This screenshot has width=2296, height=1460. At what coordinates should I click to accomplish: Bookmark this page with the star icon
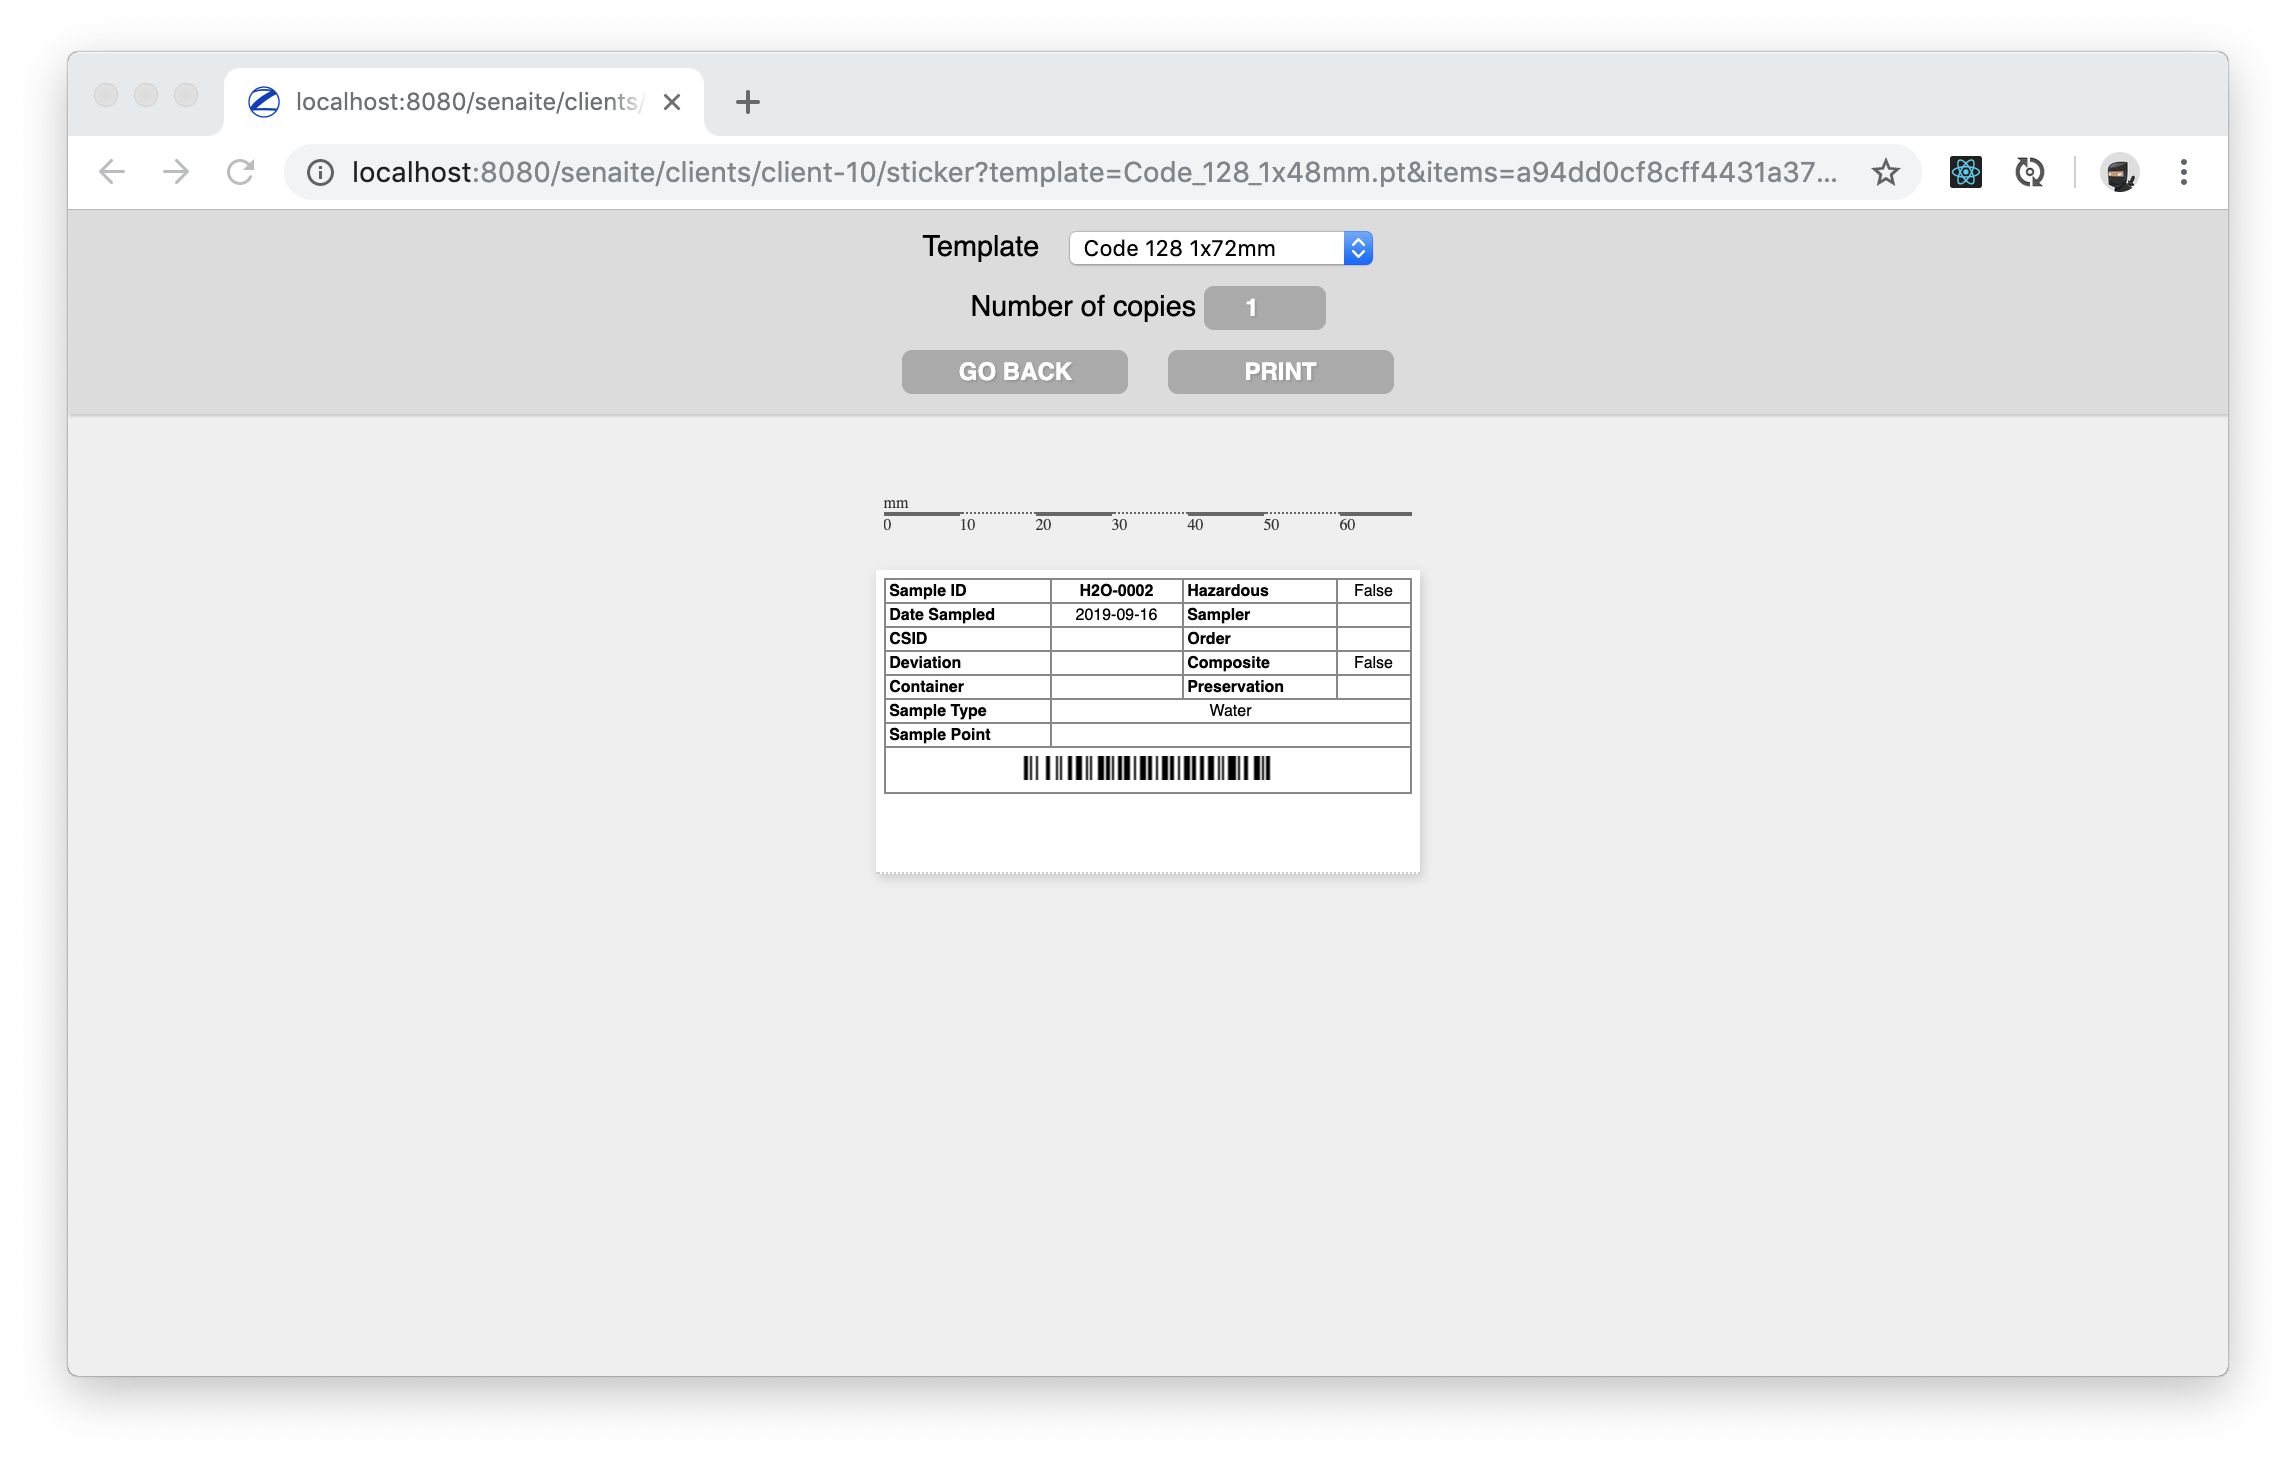pos(1886,172)
